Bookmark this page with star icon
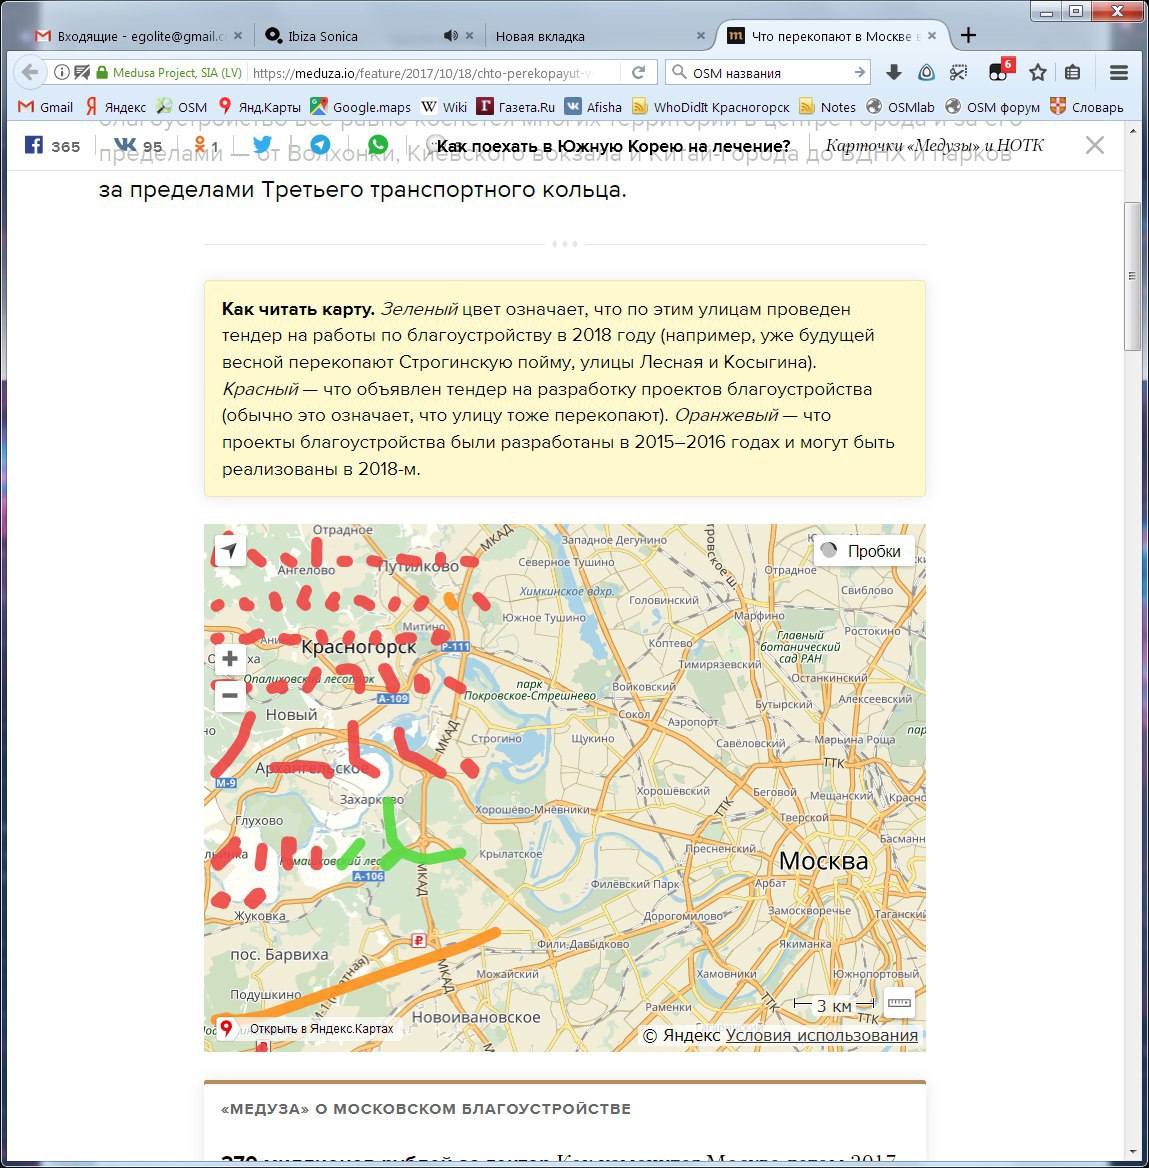This screenshot has width=1149, height=1168. [1037, 72]
